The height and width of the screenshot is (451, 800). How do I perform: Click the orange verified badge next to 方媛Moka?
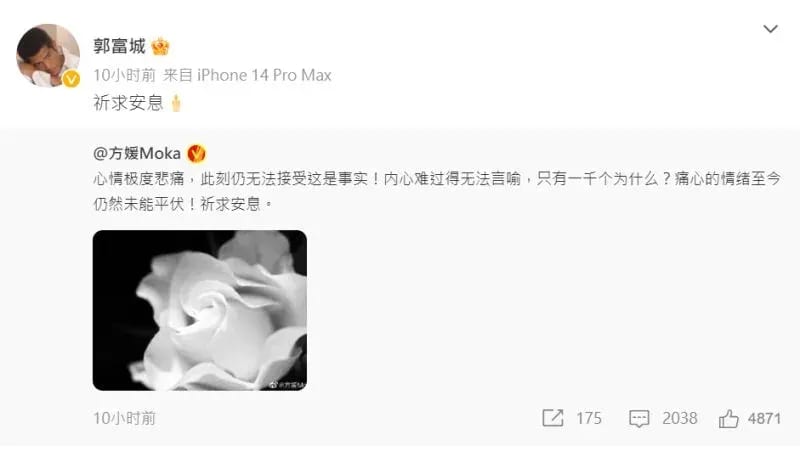pyautogui.click(x=196, y=154)
